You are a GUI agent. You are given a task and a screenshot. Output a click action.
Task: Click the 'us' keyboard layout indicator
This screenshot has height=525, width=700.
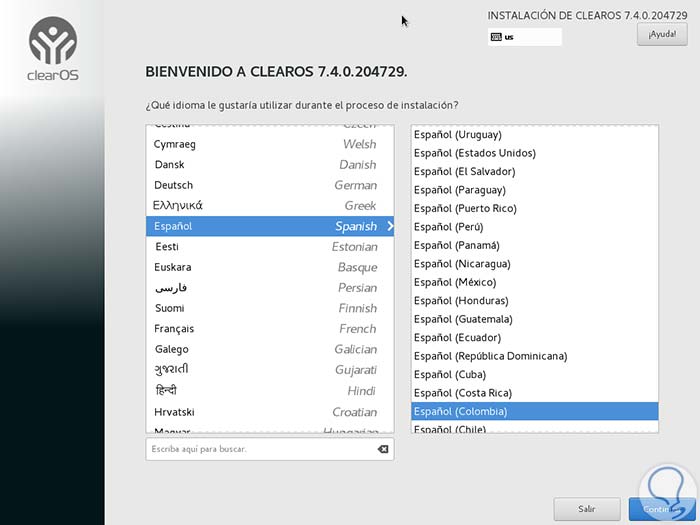point(525,37)
